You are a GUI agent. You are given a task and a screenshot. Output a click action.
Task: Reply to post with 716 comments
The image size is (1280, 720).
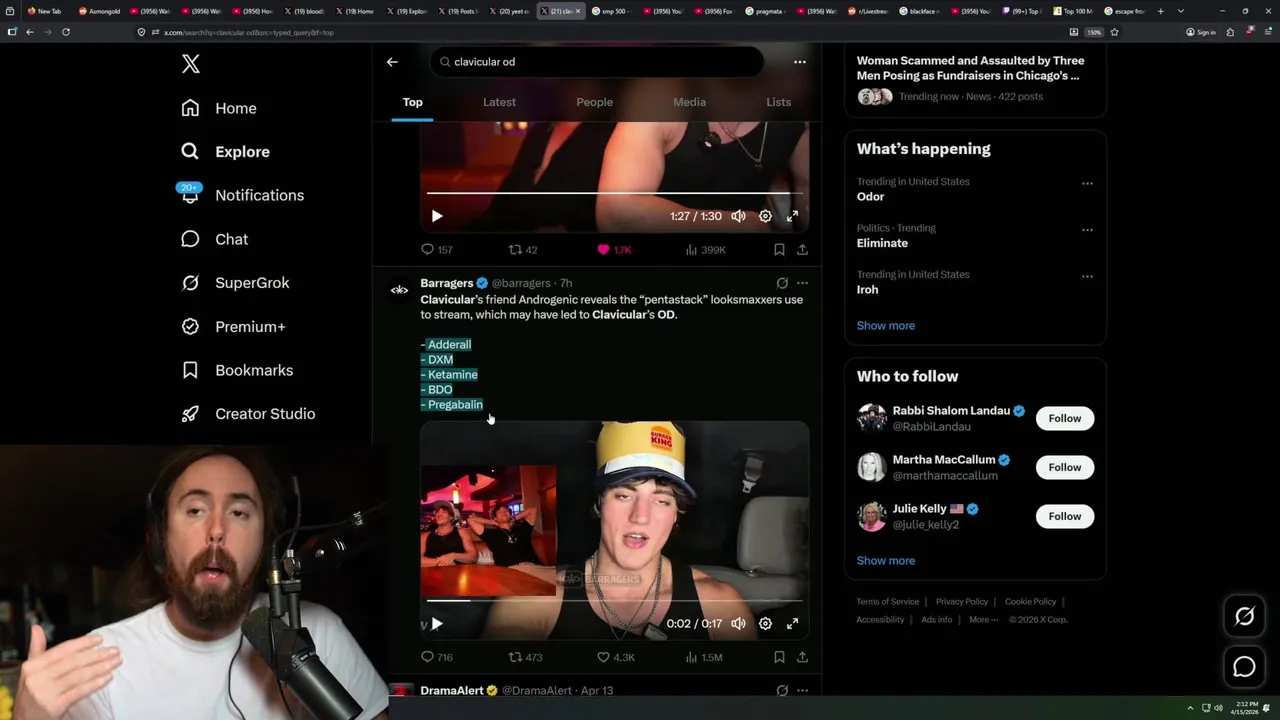point(437,657)
